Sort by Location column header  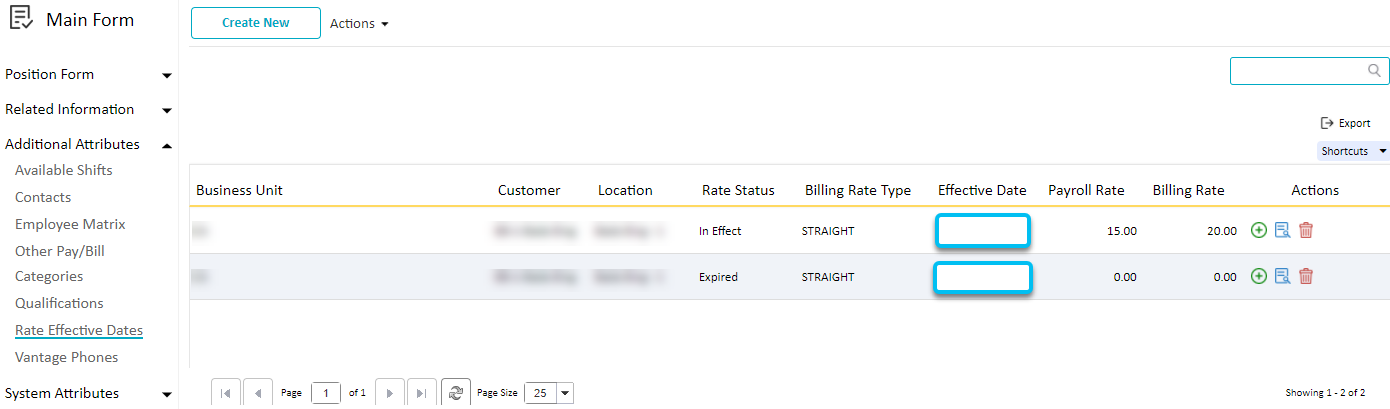[625, 190]
